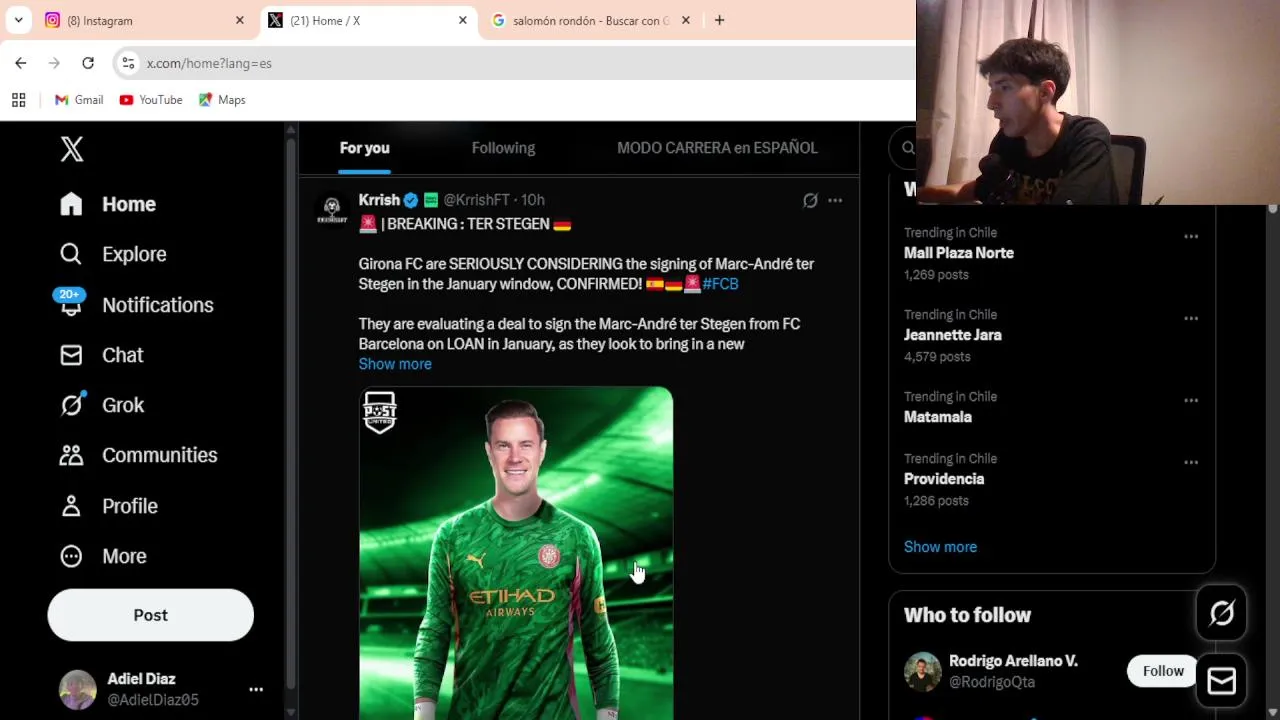The height and width of the screenshot is (720, 1280).
Task: Open account menu dots beside Adiel Diaz
Action: pyautogui.click(x=256, y=689)
